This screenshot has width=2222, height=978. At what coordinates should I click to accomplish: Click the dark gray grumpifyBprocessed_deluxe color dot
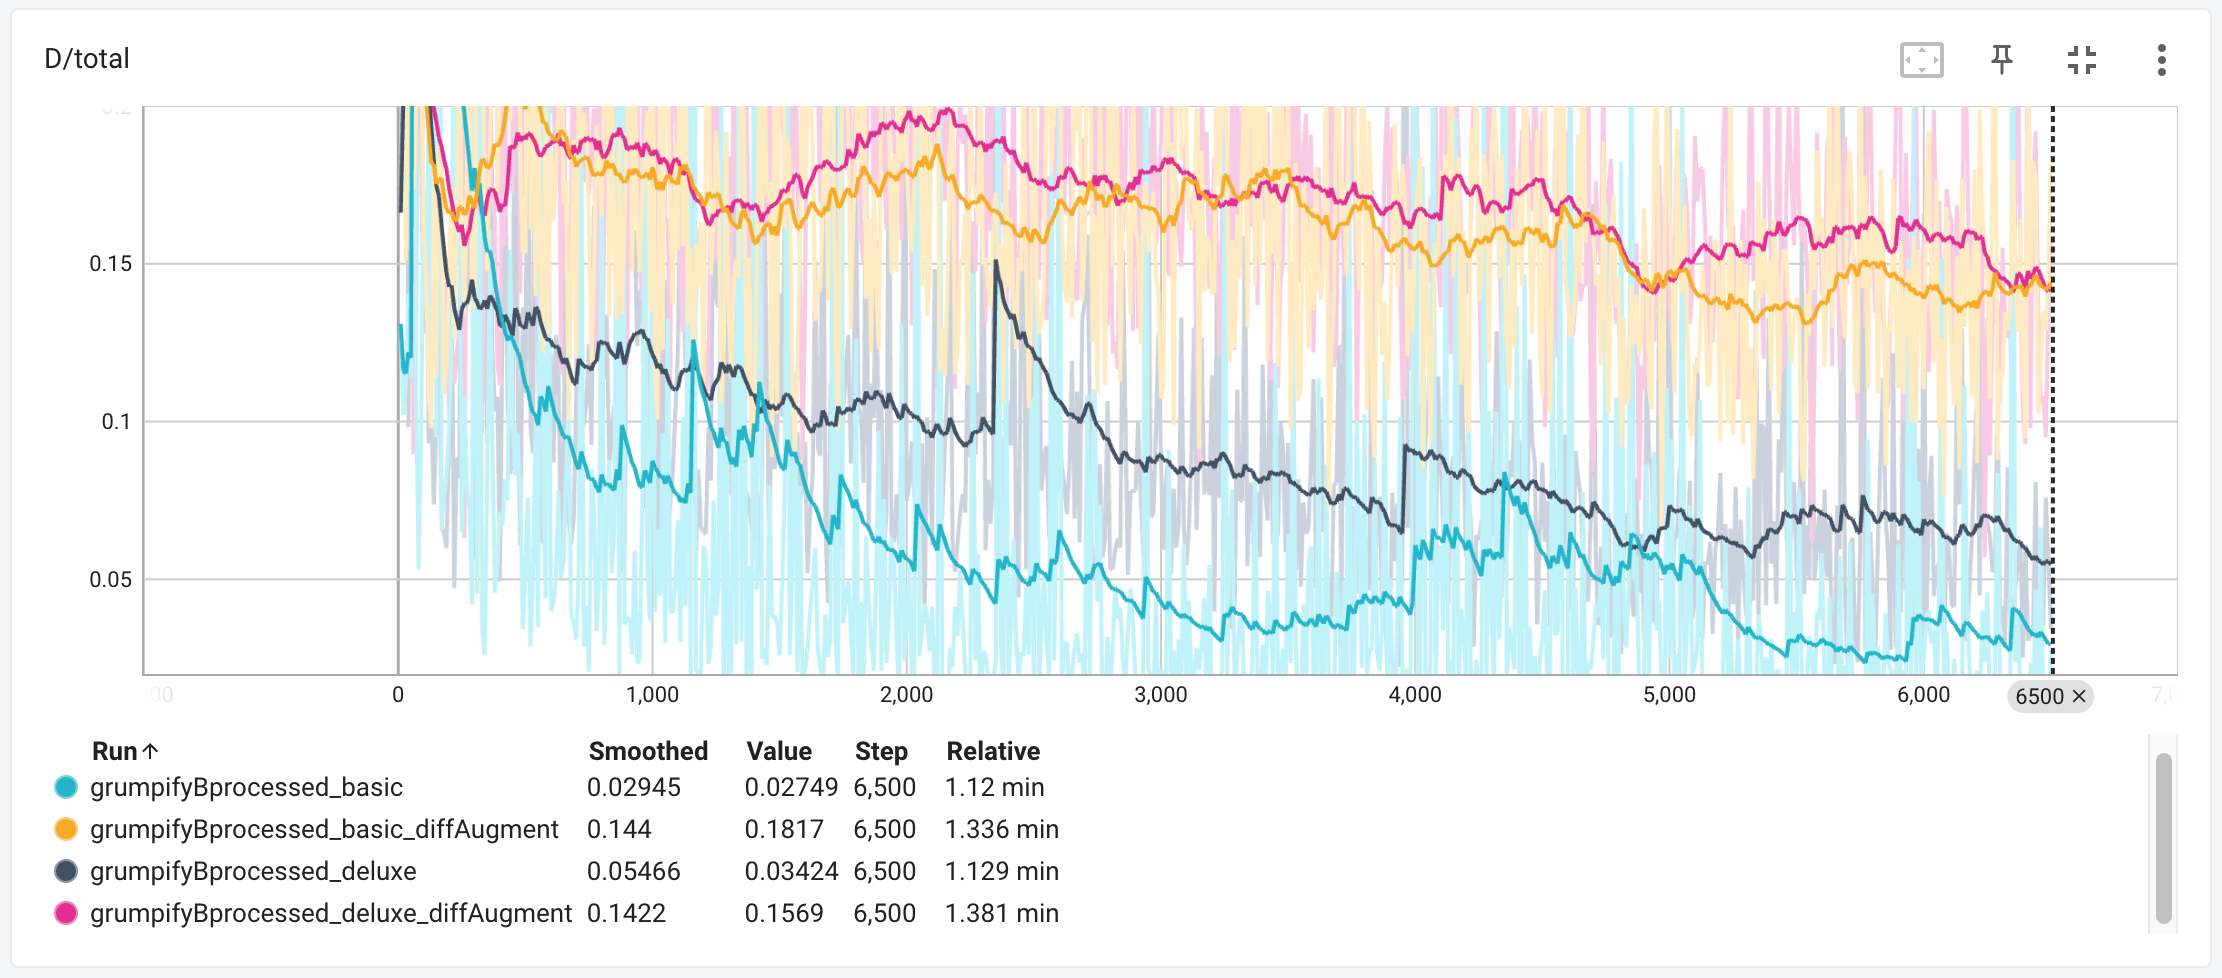tap(66, 871)
